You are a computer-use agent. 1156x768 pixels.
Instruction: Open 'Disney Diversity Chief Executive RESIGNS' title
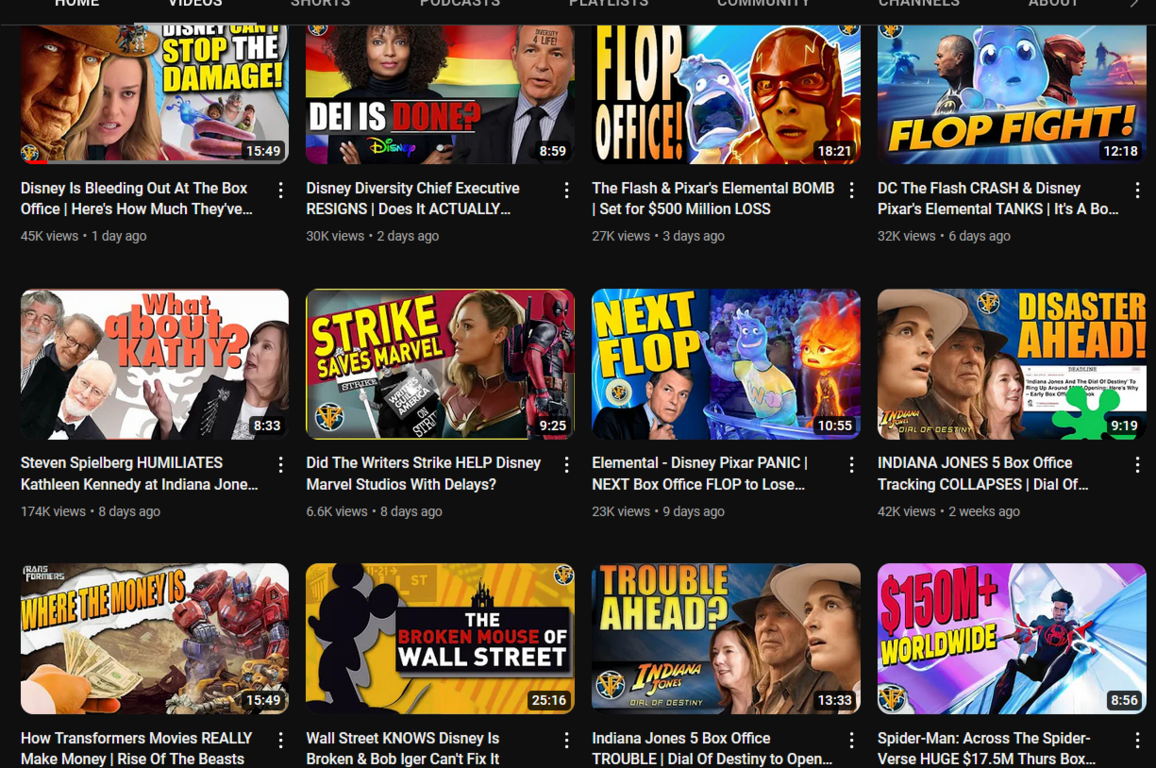[413, 198]
